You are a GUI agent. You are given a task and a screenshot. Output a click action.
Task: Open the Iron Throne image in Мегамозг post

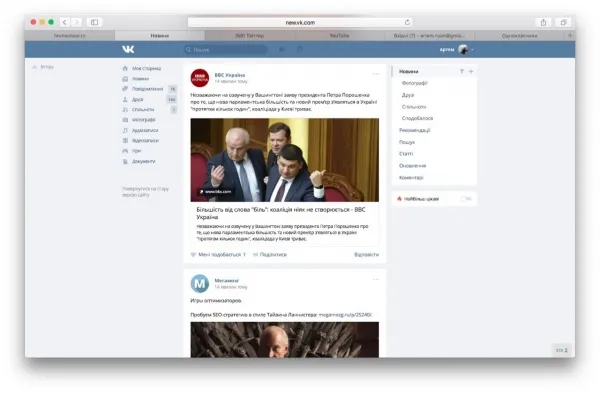(285, 340)
